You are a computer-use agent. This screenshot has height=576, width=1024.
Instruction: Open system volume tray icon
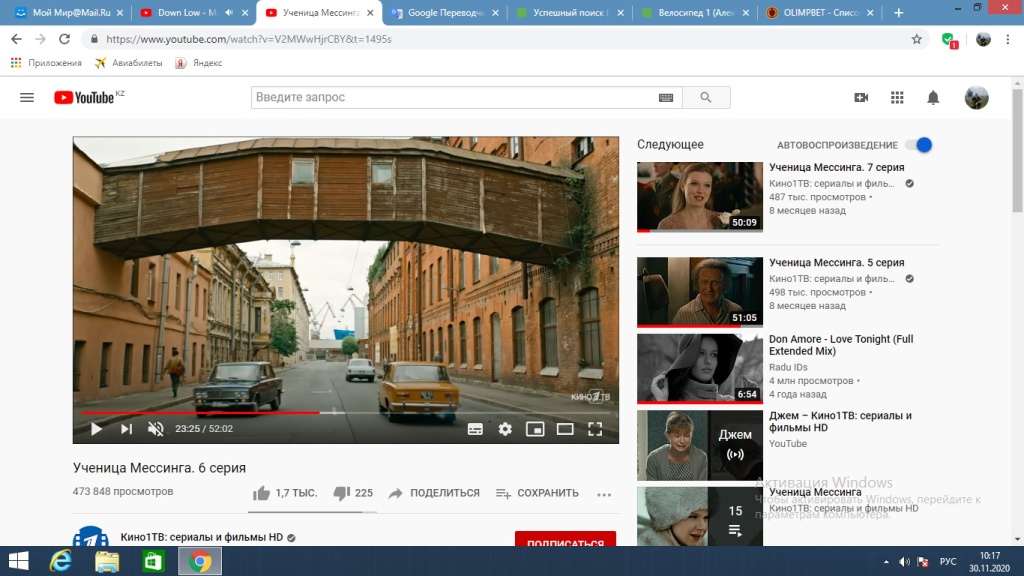pos(904,562)
